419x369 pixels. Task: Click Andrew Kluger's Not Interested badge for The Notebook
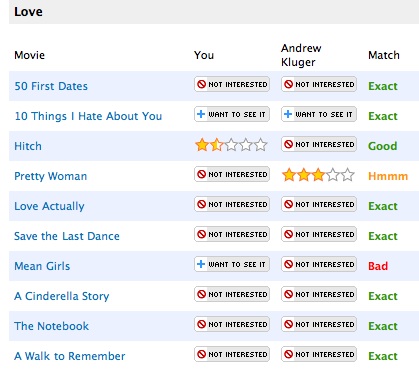coord(319,324)
